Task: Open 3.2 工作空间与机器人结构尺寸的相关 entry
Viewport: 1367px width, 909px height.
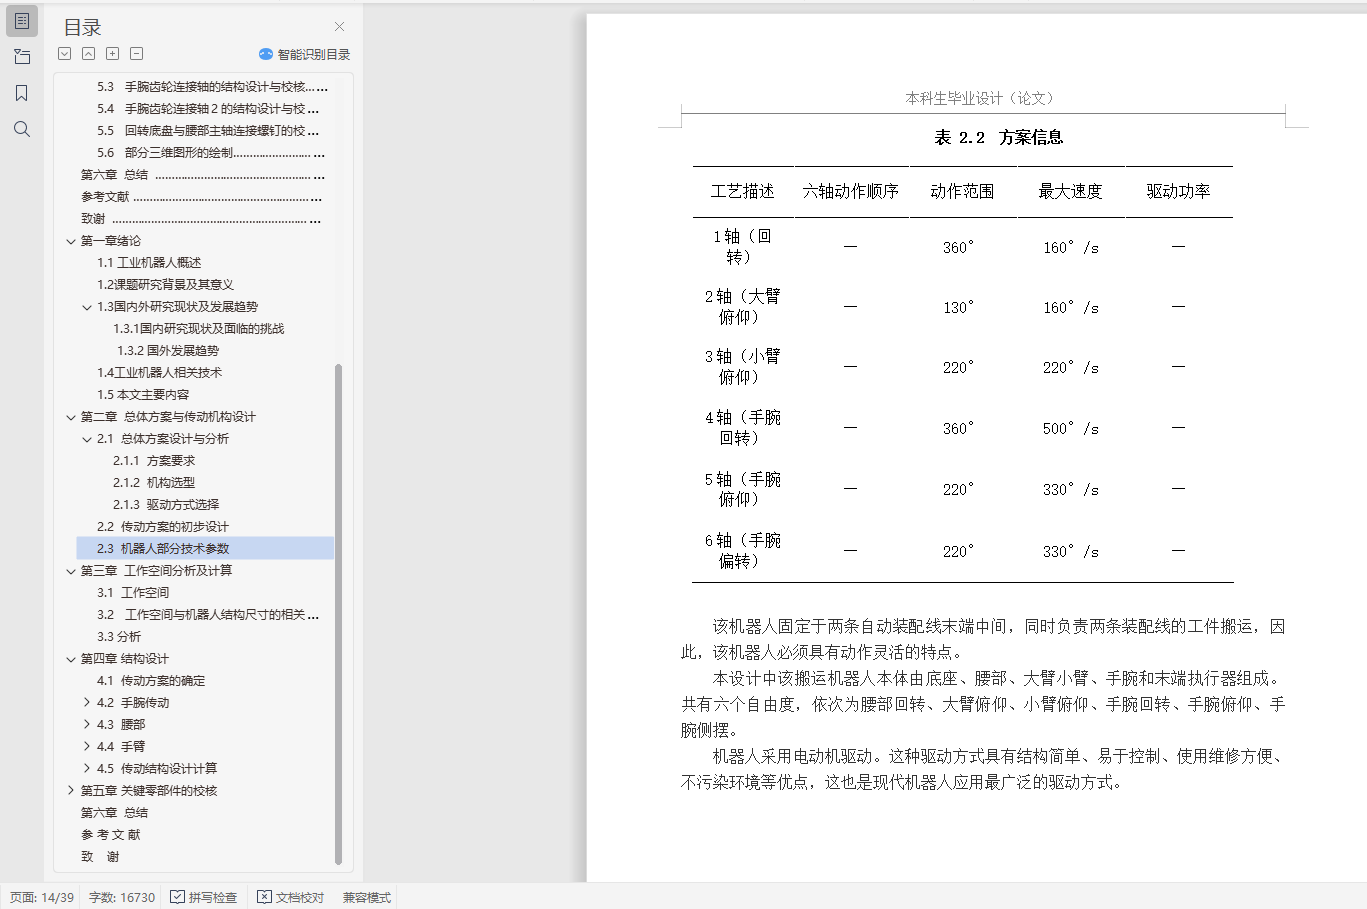Action: (208, 615)
